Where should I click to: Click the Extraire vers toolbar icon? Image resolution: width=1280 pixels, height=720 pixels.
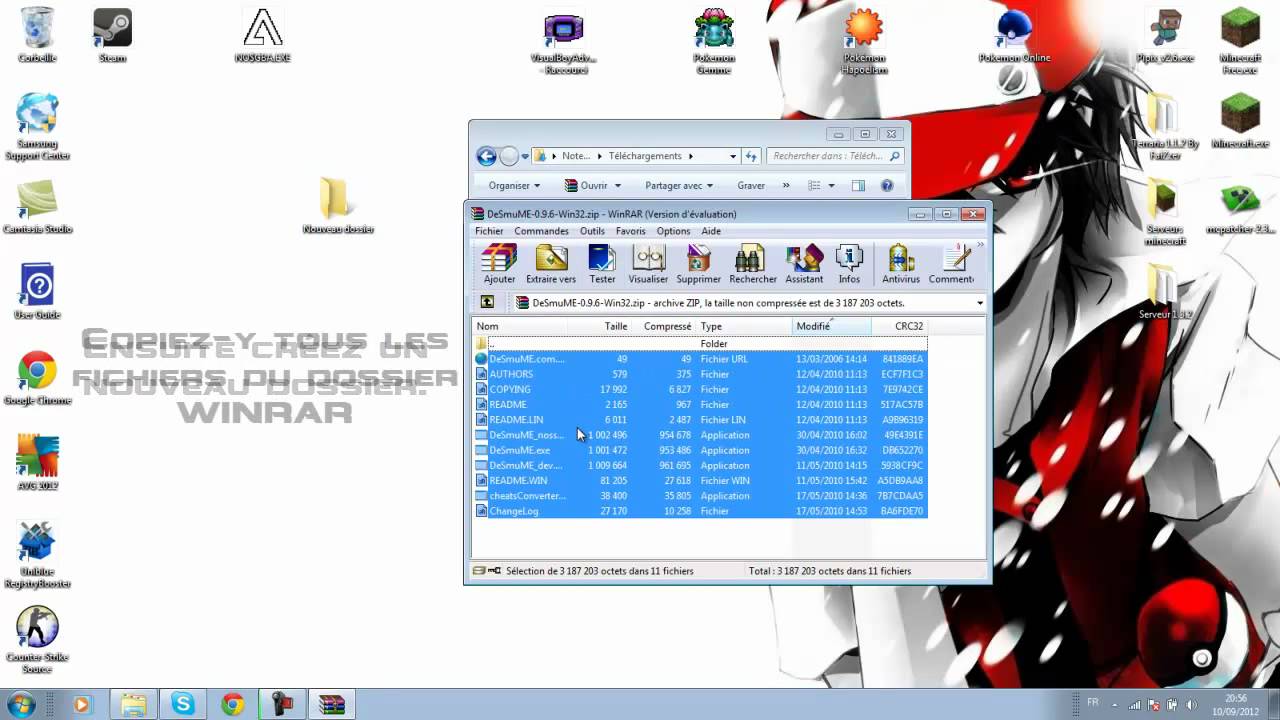[x=551, y=264]
